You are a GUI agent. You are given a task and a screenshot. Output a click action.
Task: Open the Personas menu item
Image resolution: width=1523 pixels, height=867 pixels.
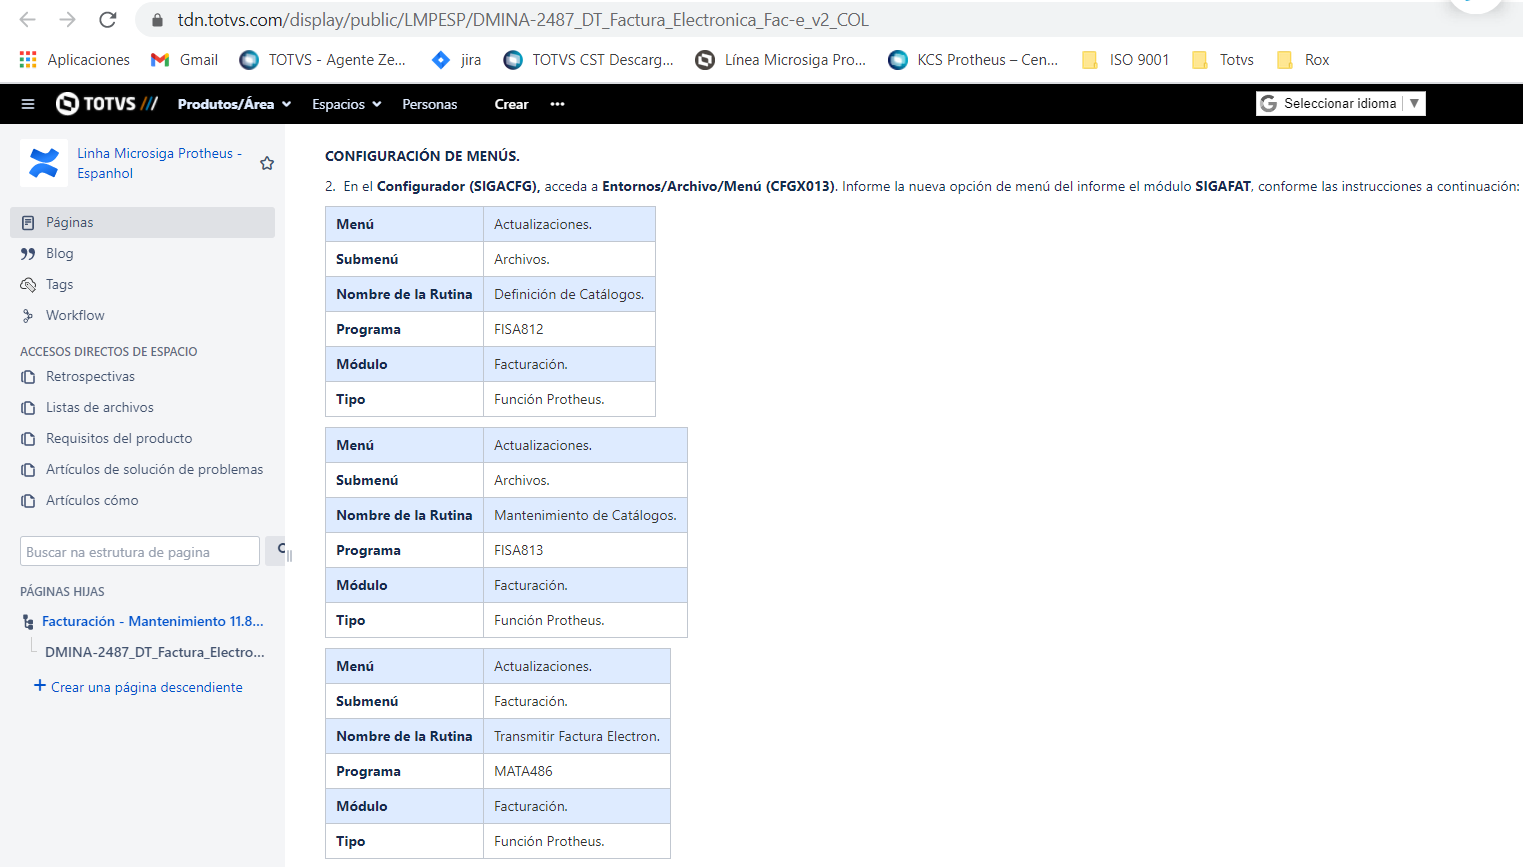coord(430,104)
